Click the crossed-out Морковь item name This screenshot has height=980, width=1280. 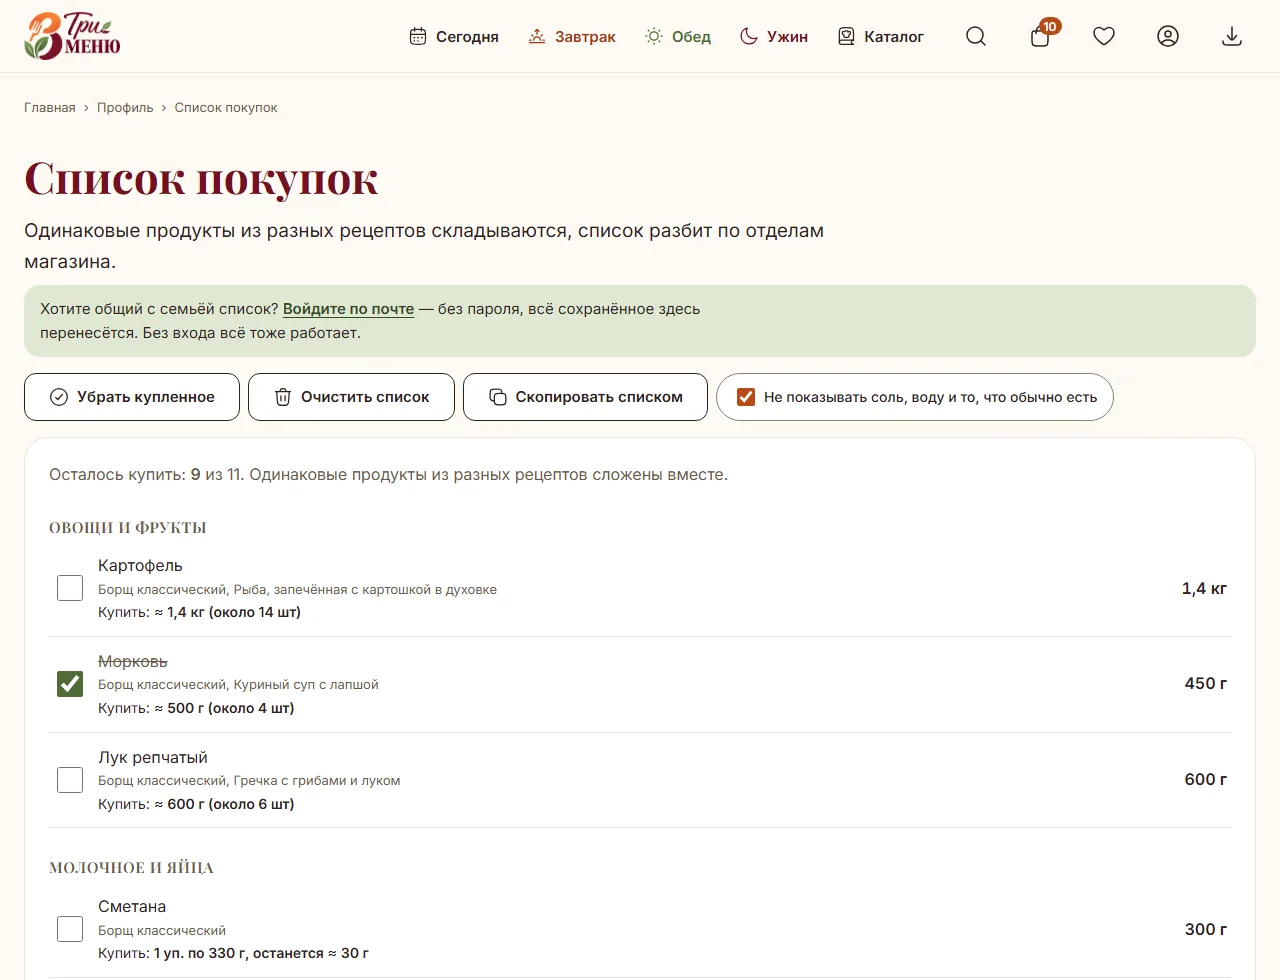click(x=133, y=662)
